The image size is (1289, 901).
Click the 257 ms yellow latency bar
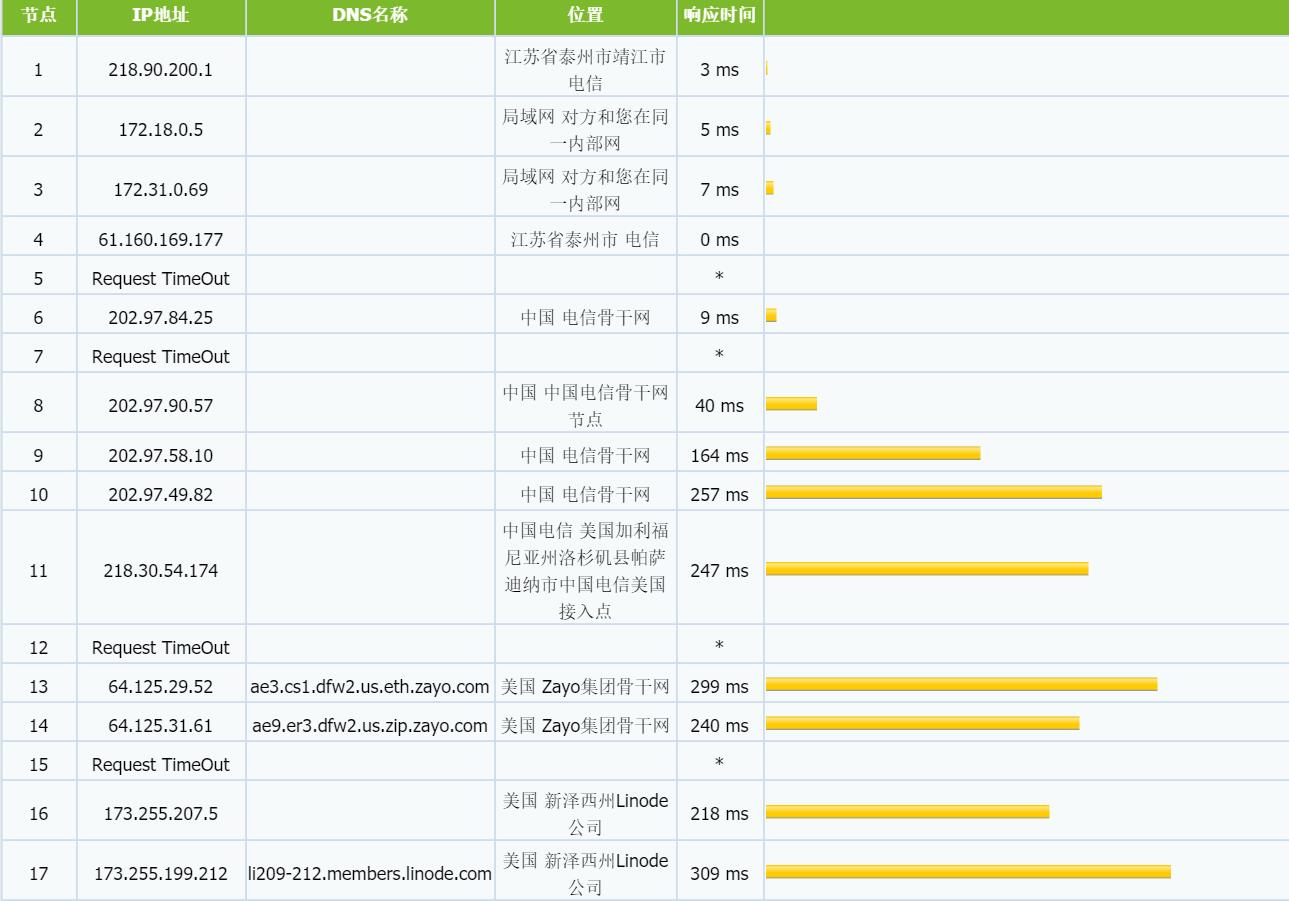tap(934, 493)
